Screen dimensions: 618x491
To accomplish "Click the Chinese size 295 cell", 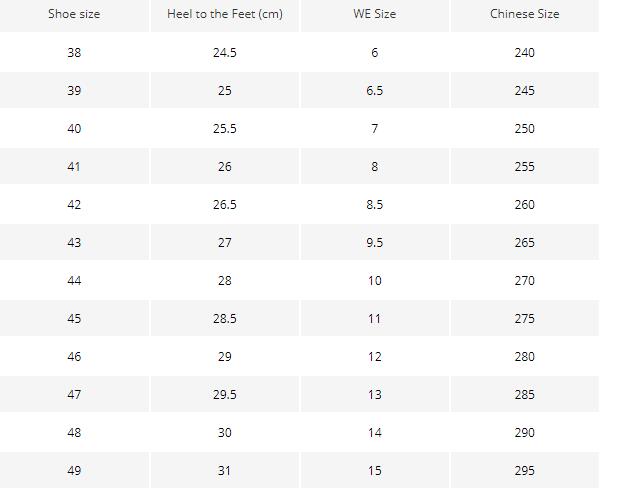I will tap(524, 470).
